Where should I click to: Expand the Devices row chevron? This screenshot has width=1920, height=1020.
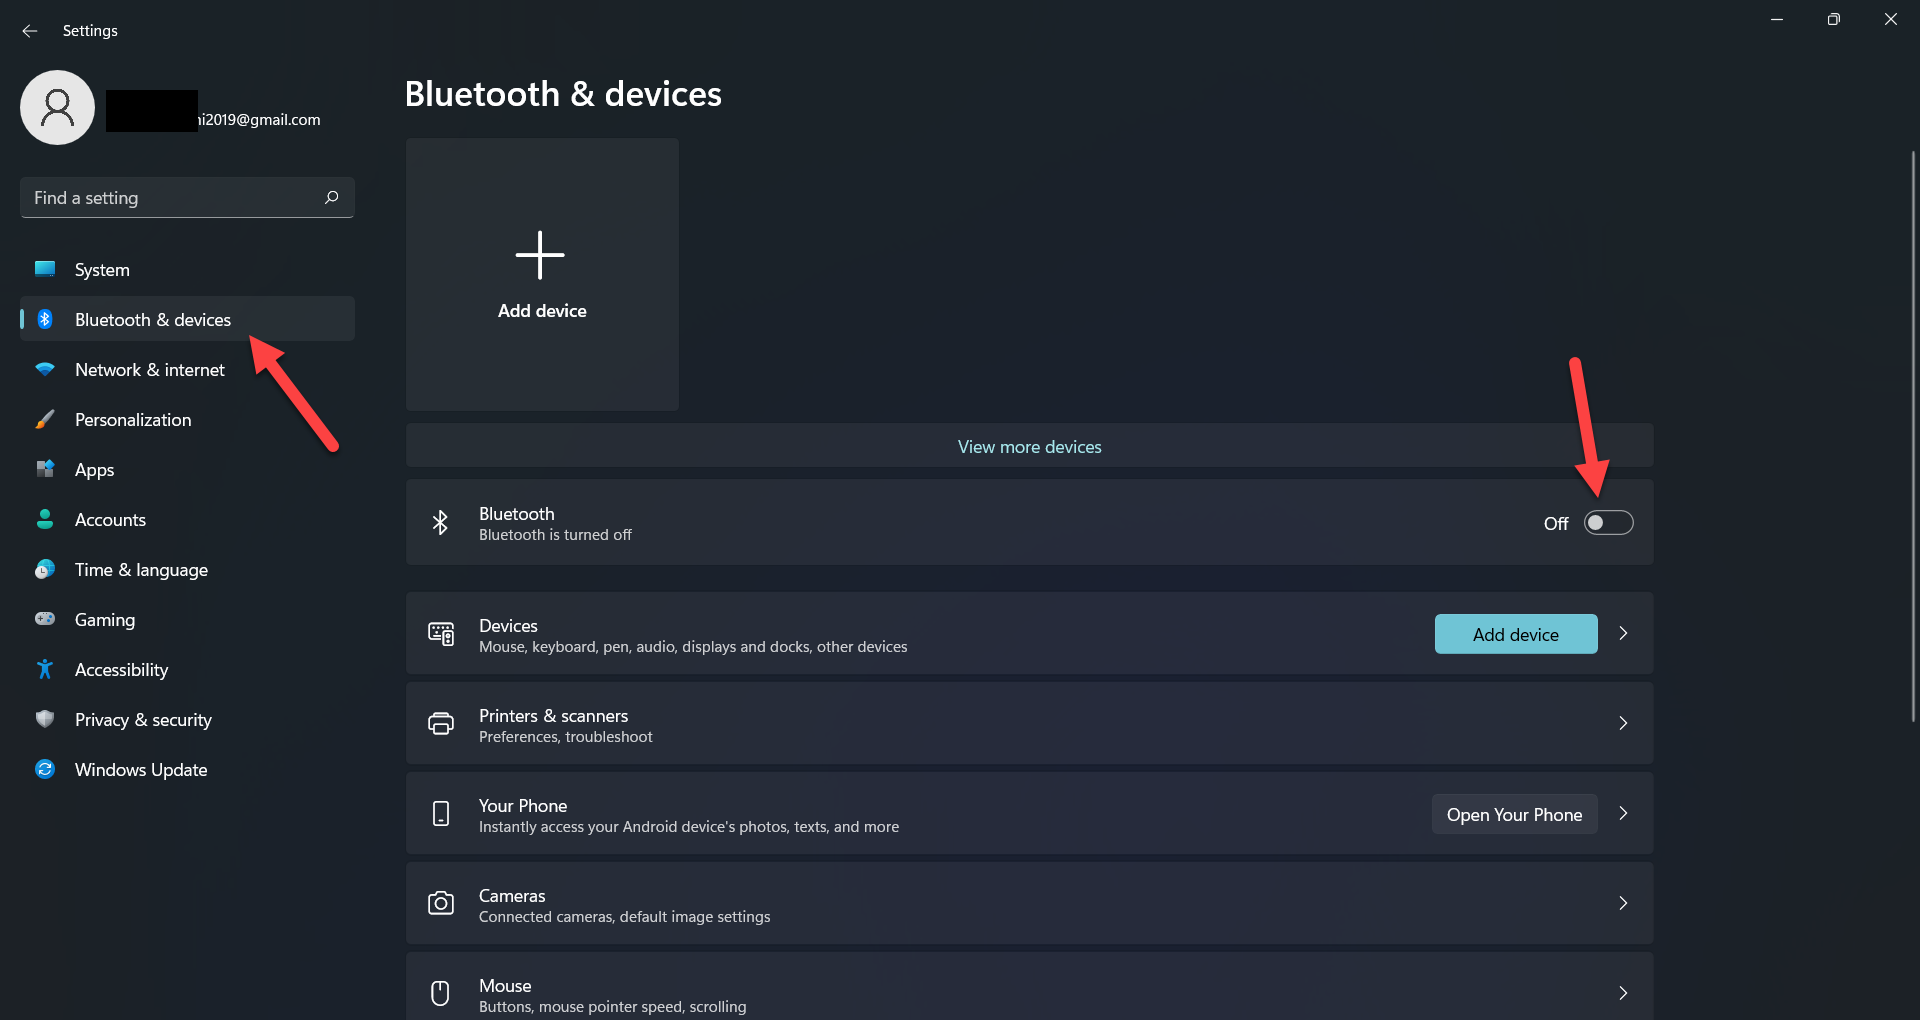pyautogui.click(x=1623, y=633)
